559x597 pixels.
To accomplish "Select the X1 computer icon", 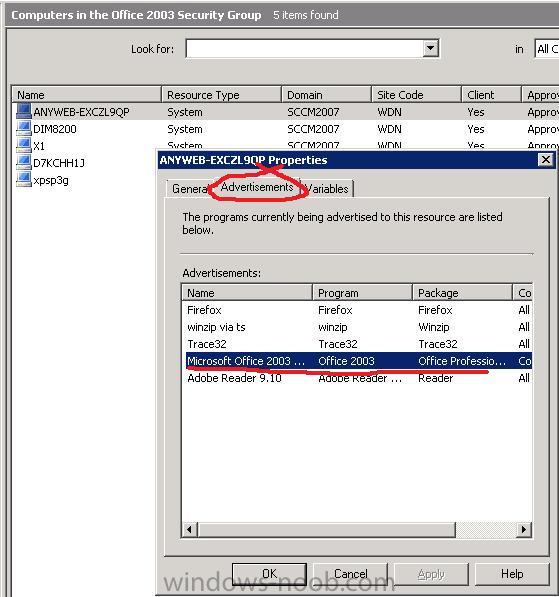I will point(24,145).
